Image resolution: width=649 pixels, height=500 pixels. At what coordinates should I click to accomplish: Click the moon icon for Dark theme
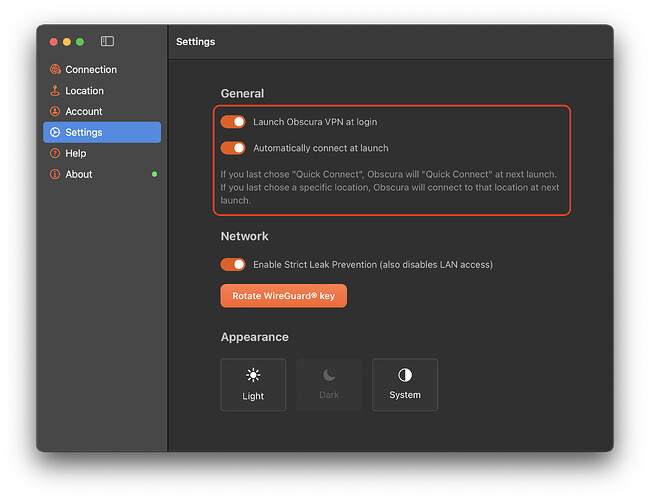click(x=329, y=375)
